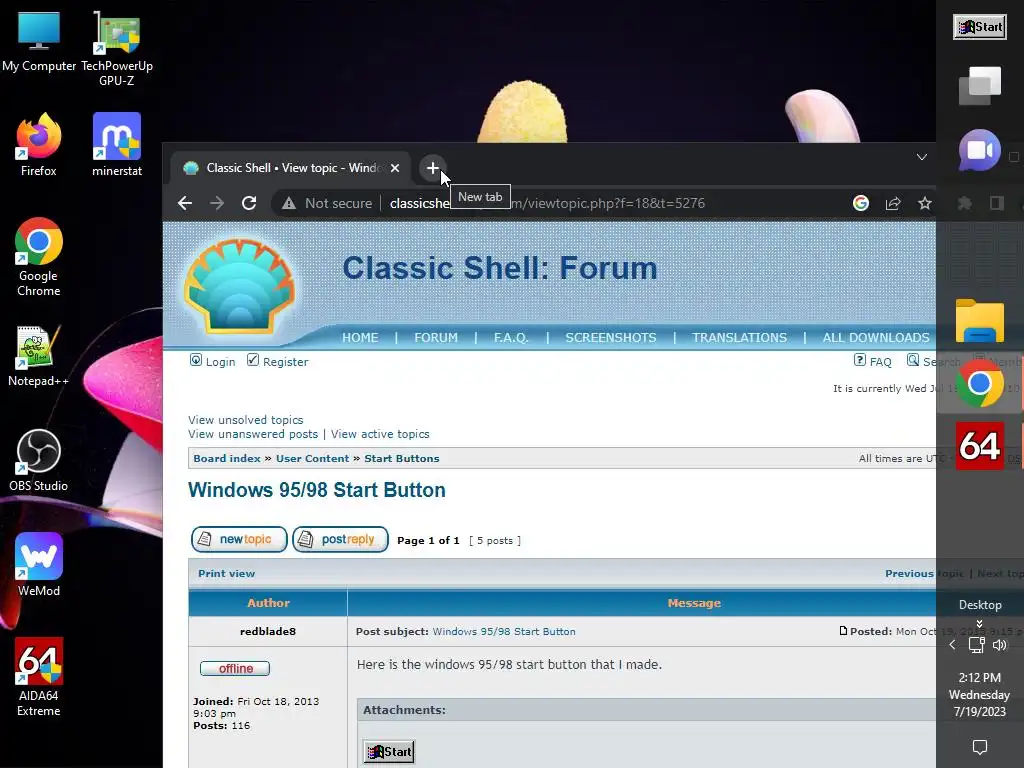This screenshot has width=1024, height=768.
Task: Open the Start button attachment image
Action: point(389,752)
